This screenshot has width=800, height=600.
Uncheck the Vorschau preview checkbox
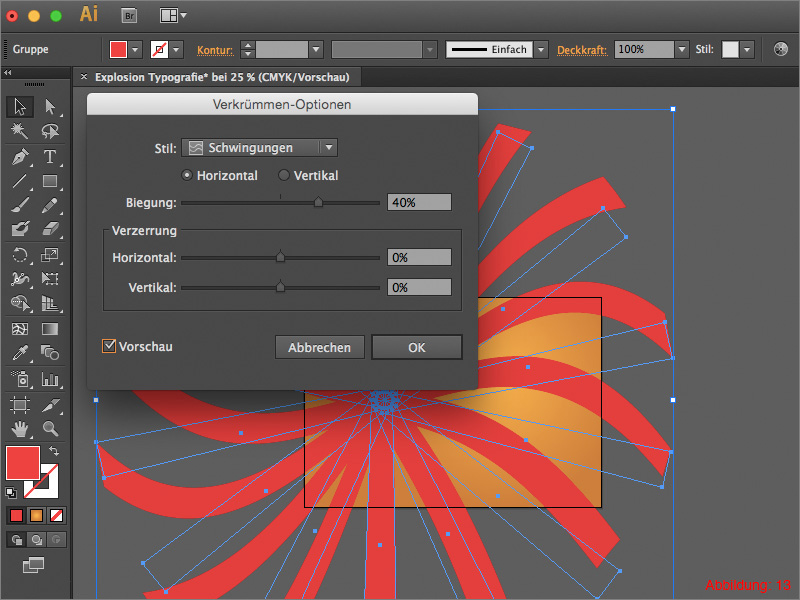pos(108,347)
